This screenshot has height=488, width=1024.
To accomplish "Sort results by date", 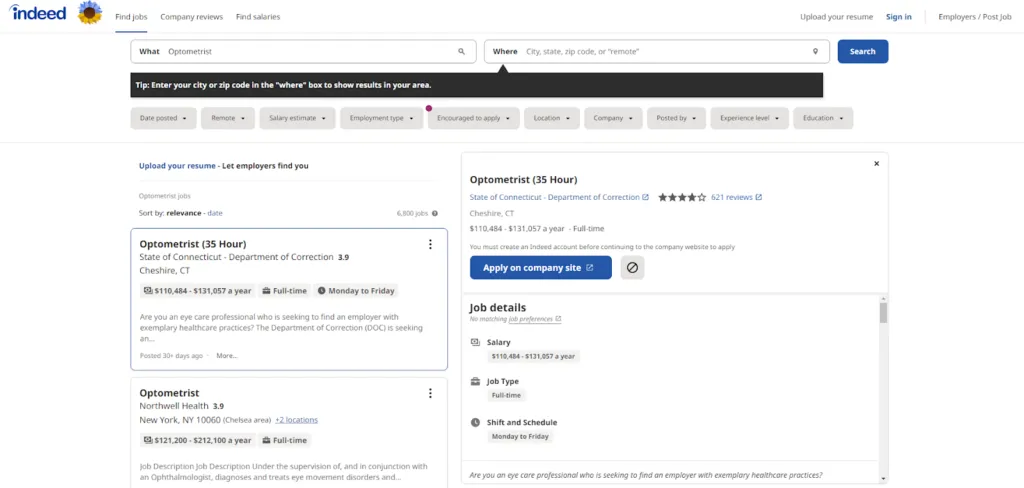I will tap(215, 213).
